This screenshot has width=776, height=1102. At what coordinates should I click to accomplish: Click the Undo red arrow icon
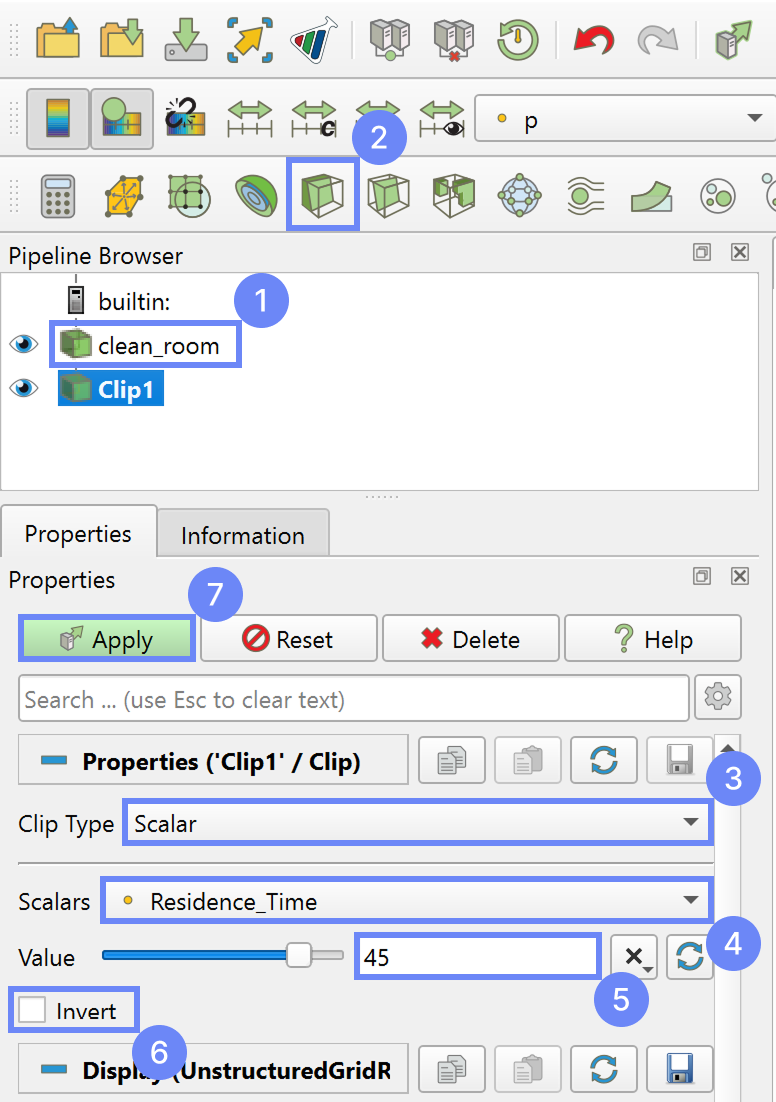click(593, 40)
